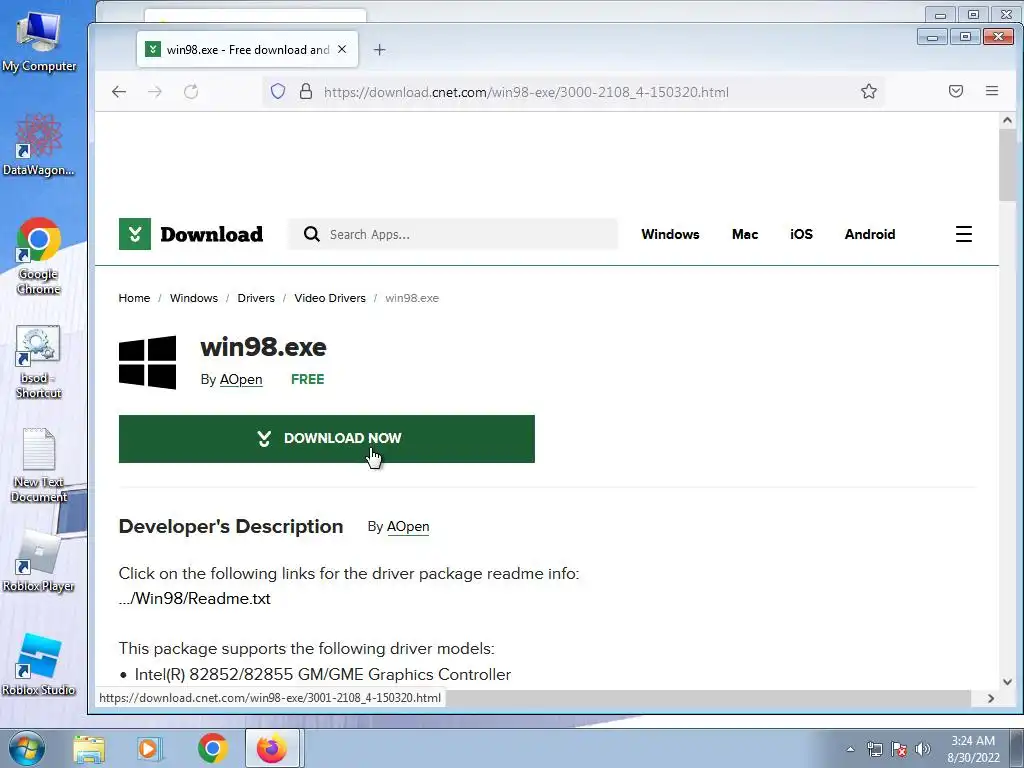Close the win98.exe tab
Screen dimensions: 1024x768
[342, 50]
